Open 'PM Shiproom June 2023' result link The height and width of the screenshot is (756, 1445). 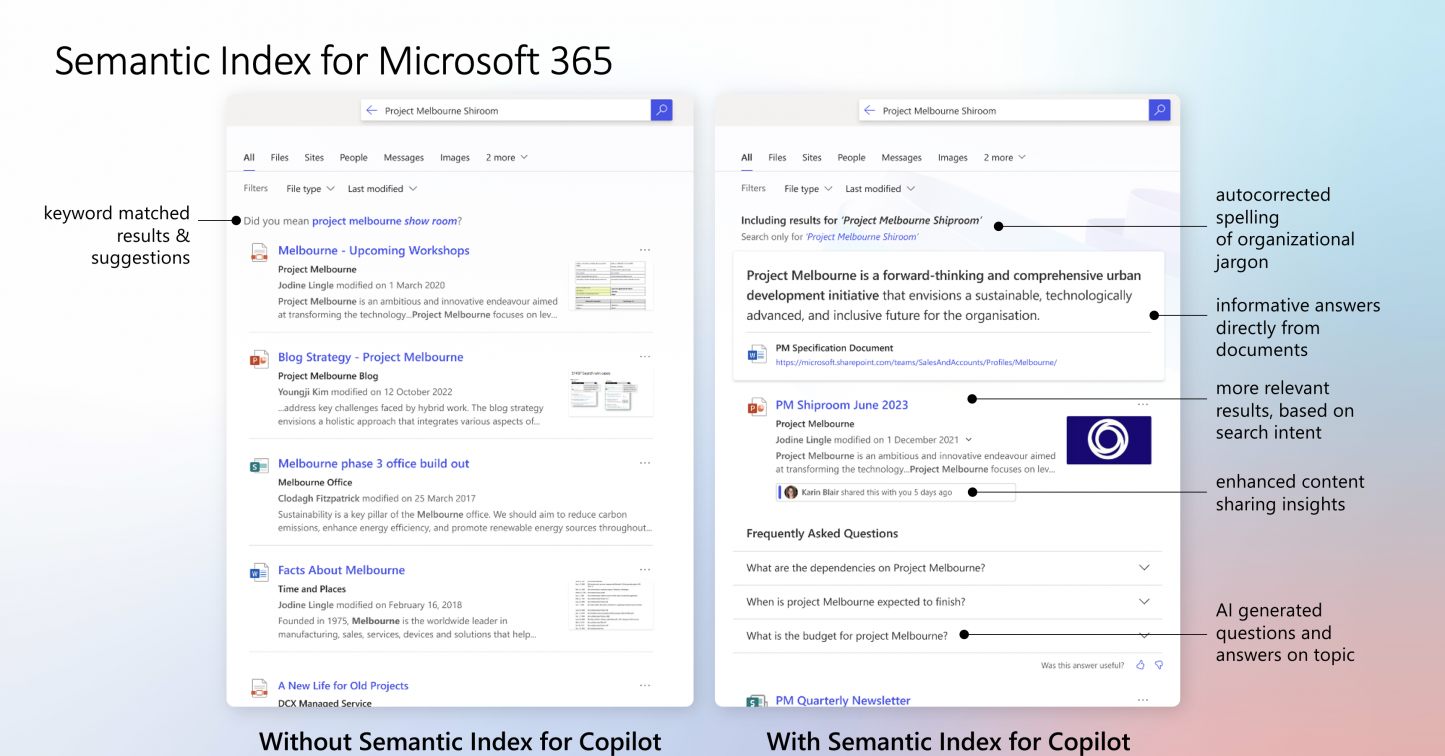click(842, 405)
